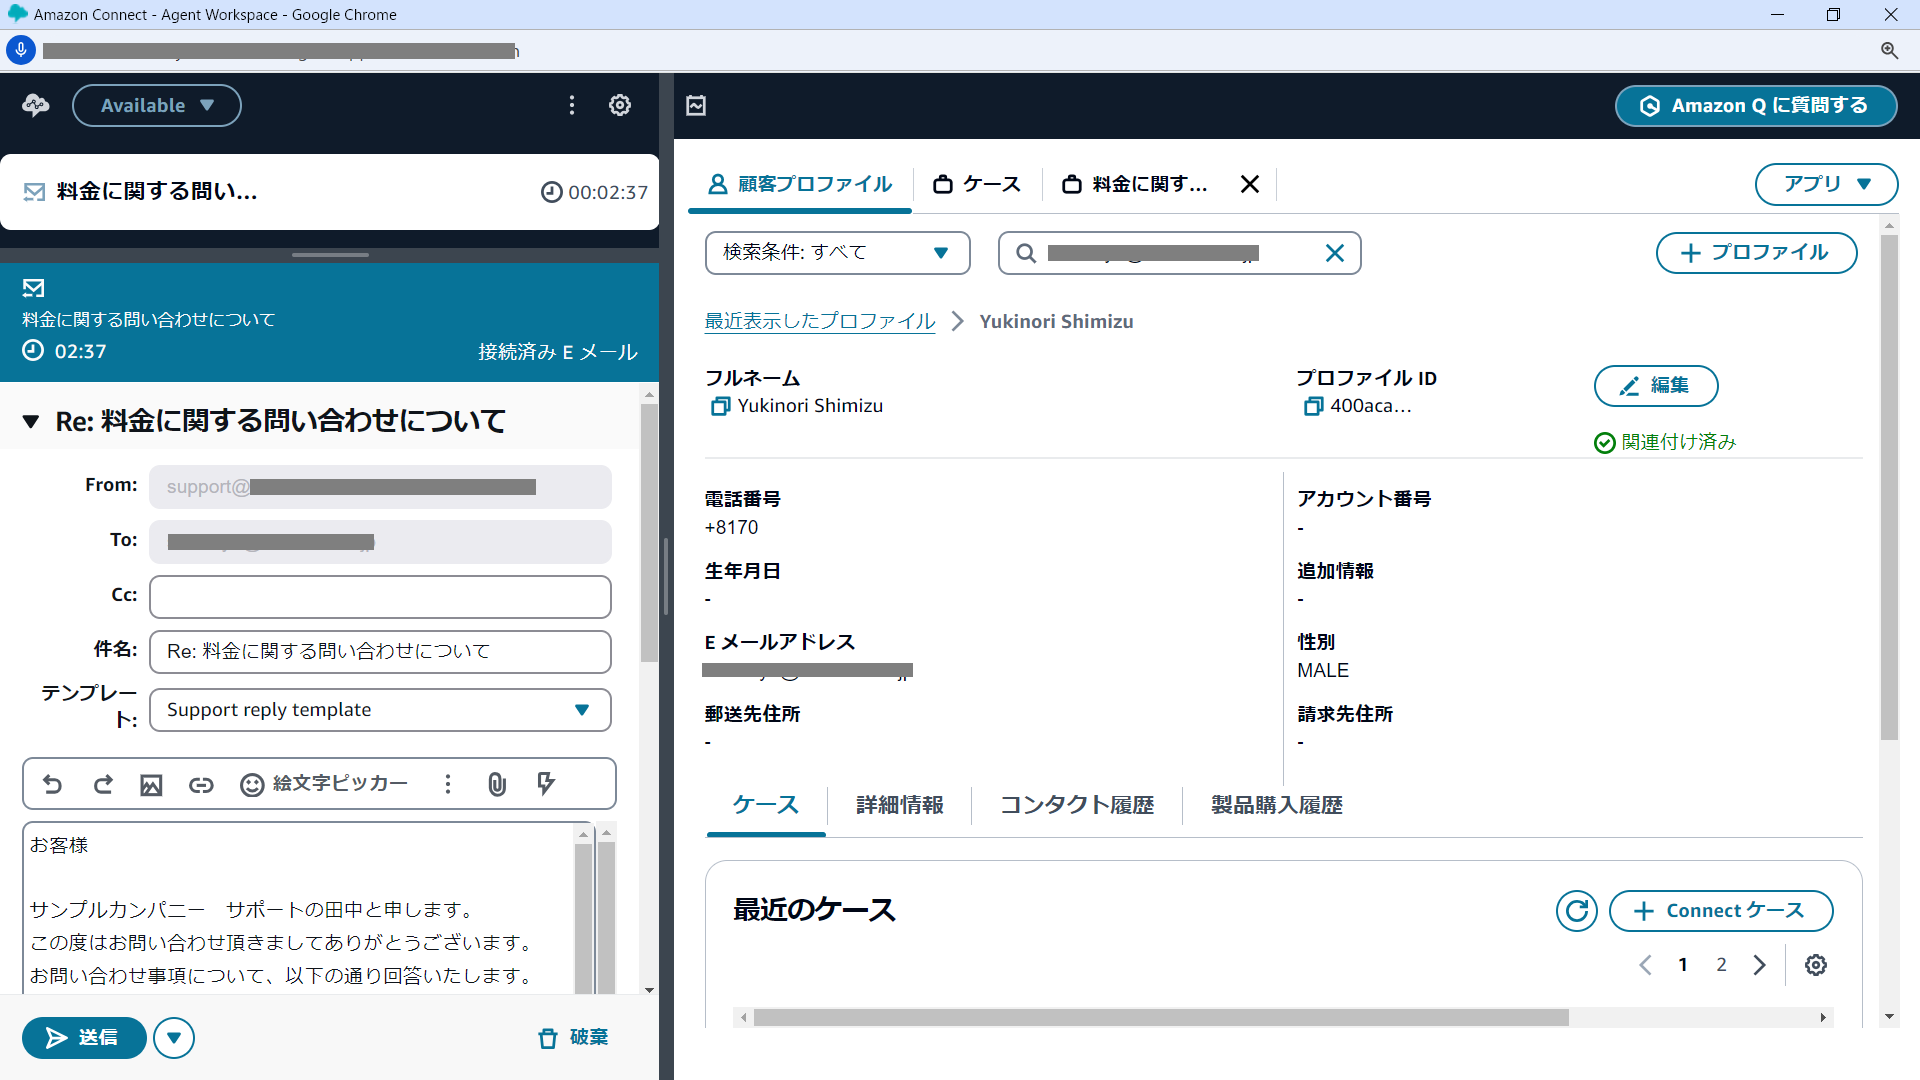The image size is (1920, 1080).
Task: Click the paperclip attachment icon
Action: click(x=497, y=785)
